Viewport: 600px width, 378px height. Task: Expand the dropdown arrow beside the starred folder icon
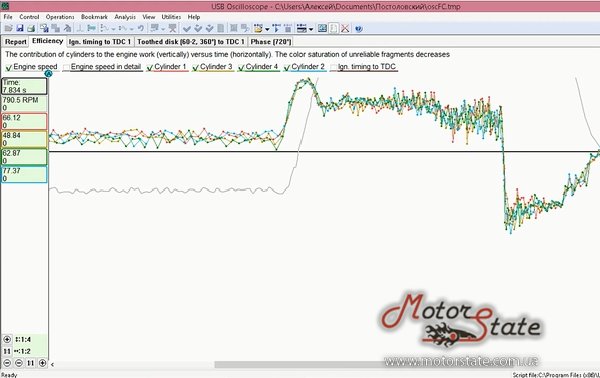coord(267,29)
